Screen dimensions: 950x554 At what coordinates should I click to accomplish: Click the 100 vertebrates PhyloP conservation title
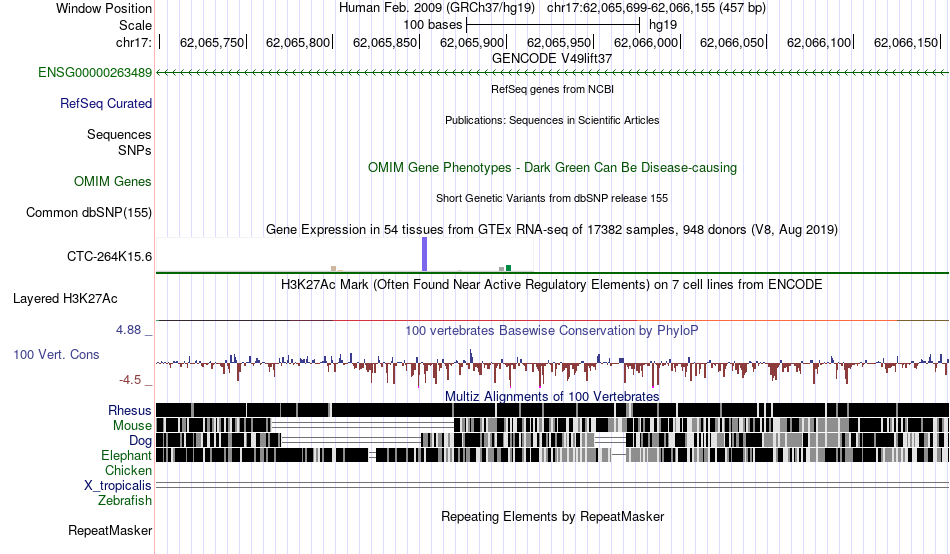point(552,331)
